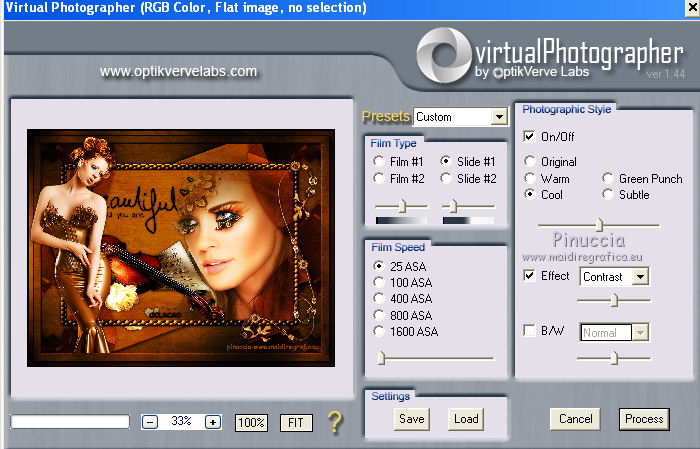Choose 100 ASA film speed

click(x=379, y=282)
